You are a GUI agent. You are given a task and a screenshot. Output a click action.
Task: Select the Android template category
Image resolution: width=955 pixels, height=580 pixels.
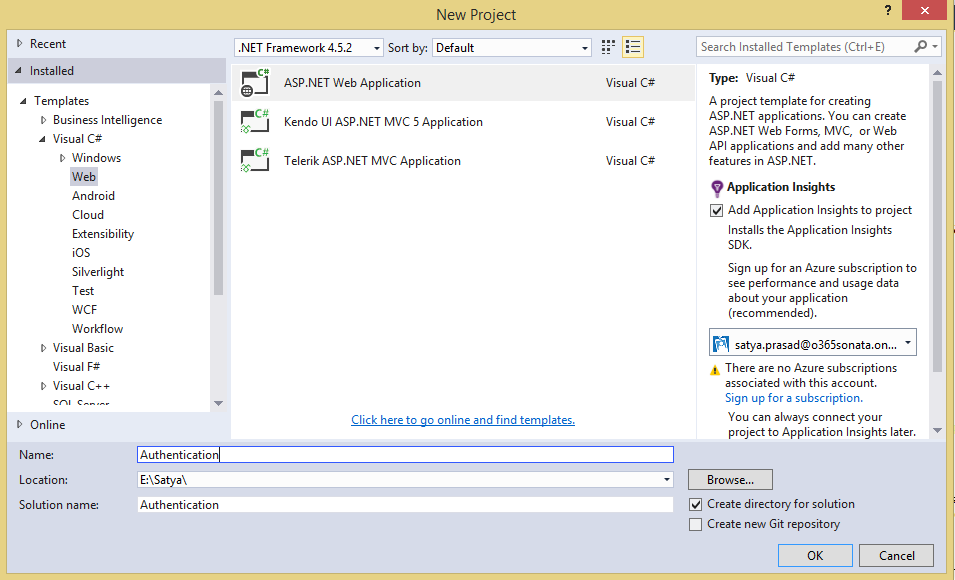coord(93,196)
